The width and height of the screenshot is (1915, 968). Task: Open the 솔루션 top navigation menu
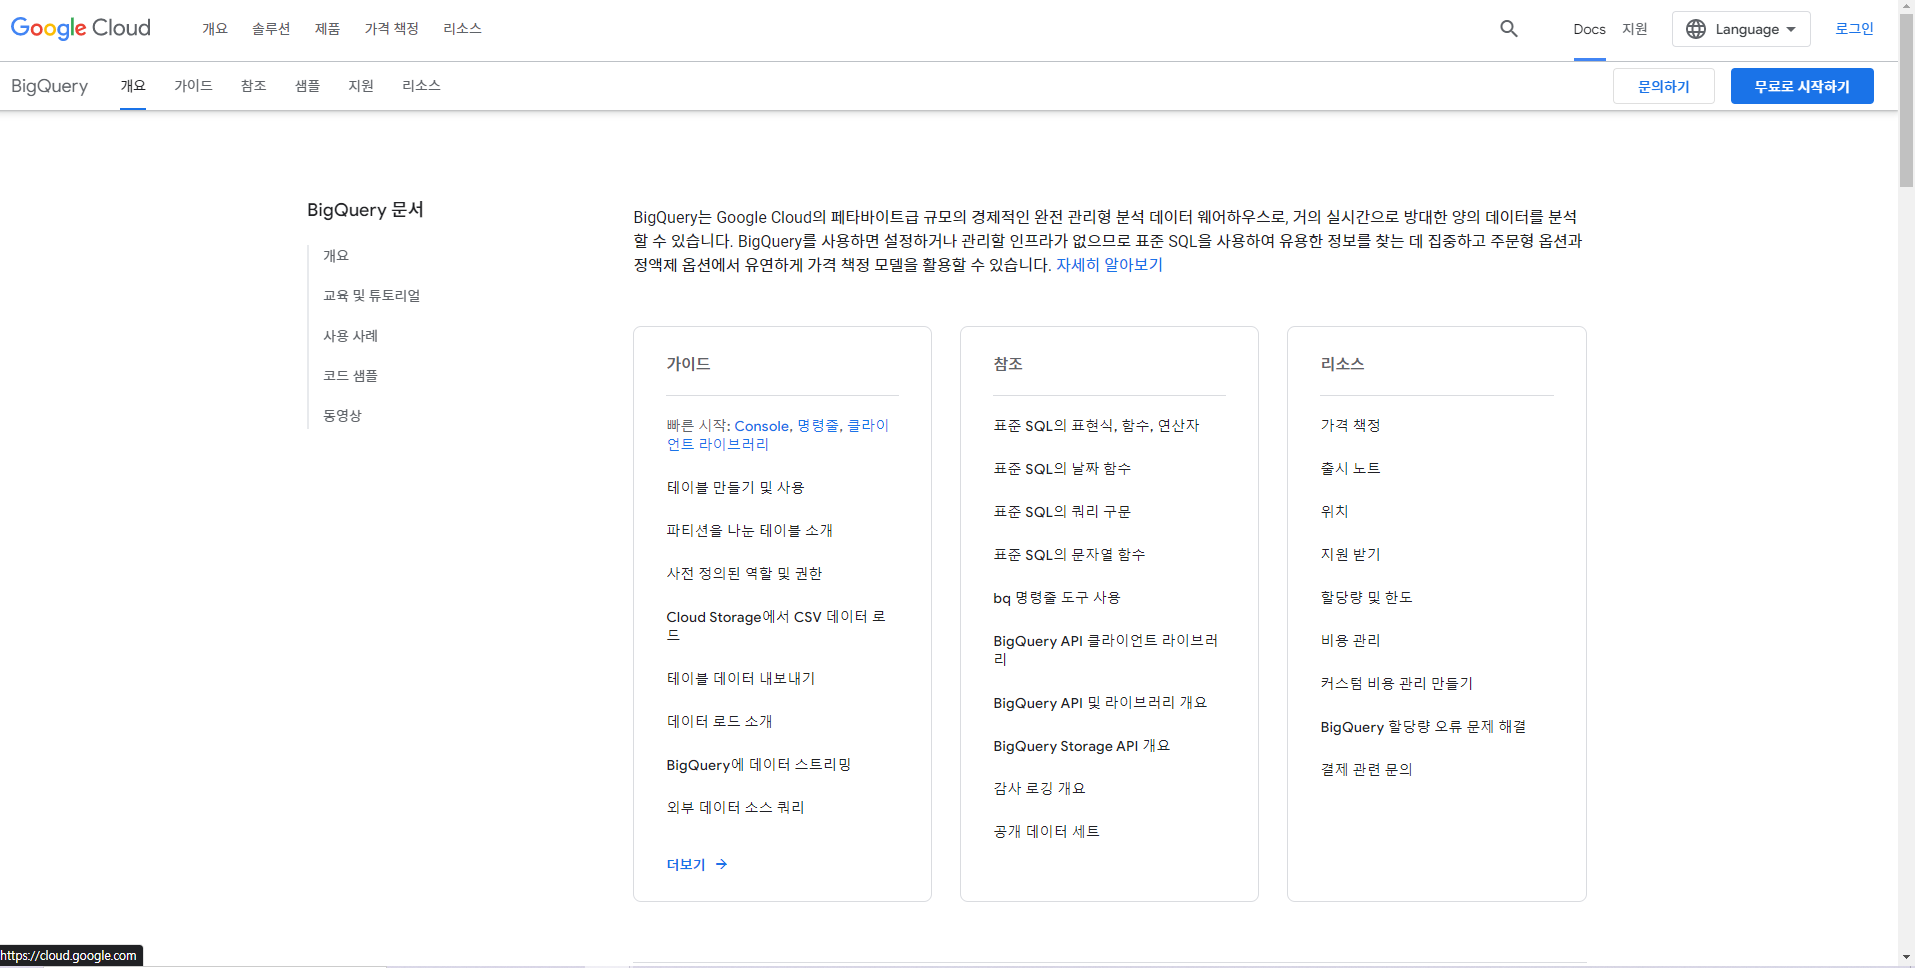pos(271,29)
